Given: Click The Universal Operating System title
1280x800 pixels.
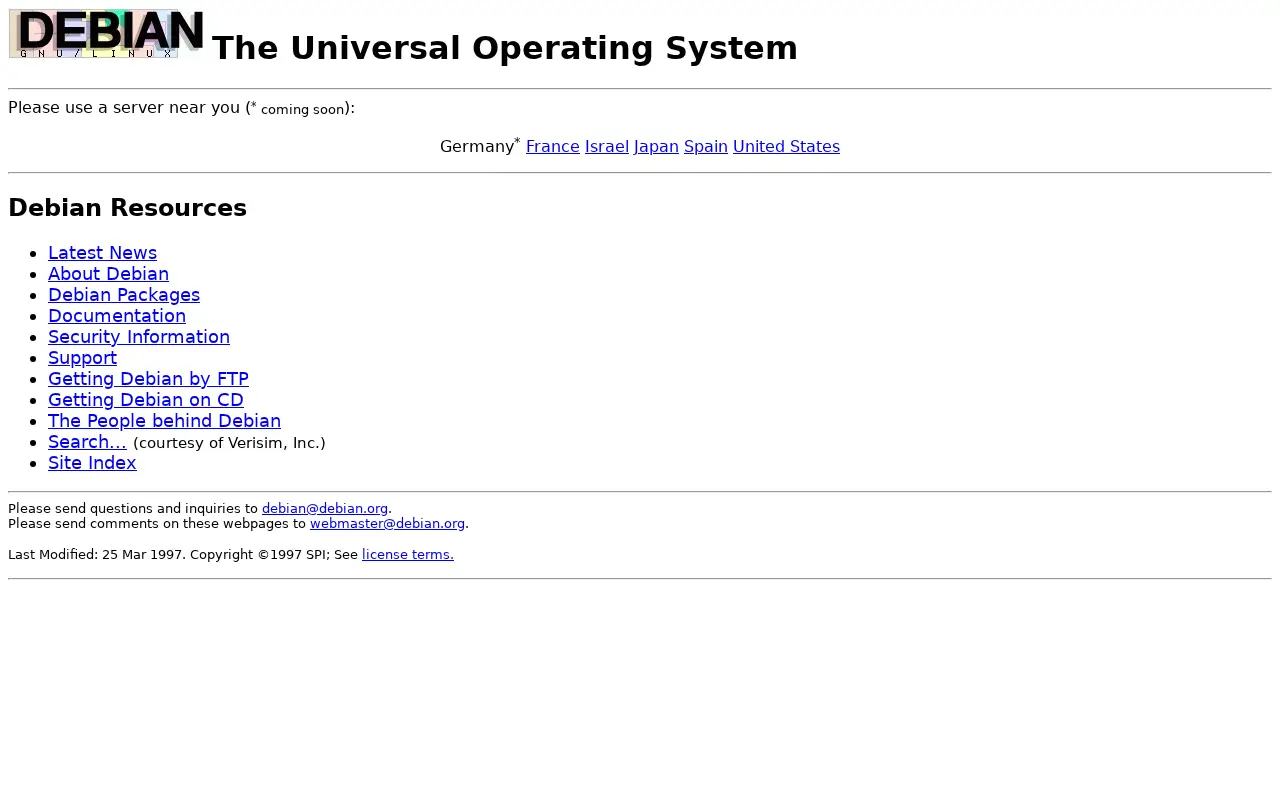Looking at the screenshot, I should [505, 48].
